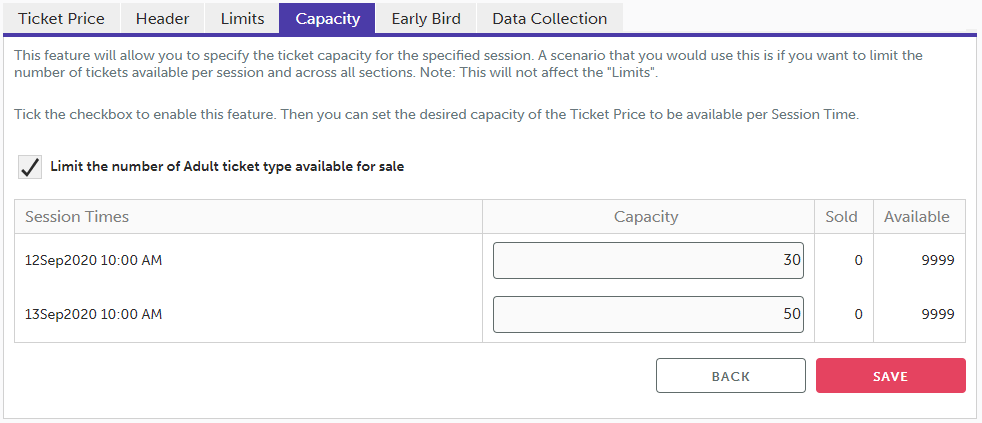Click the Sold column header

tap(841, 217)
